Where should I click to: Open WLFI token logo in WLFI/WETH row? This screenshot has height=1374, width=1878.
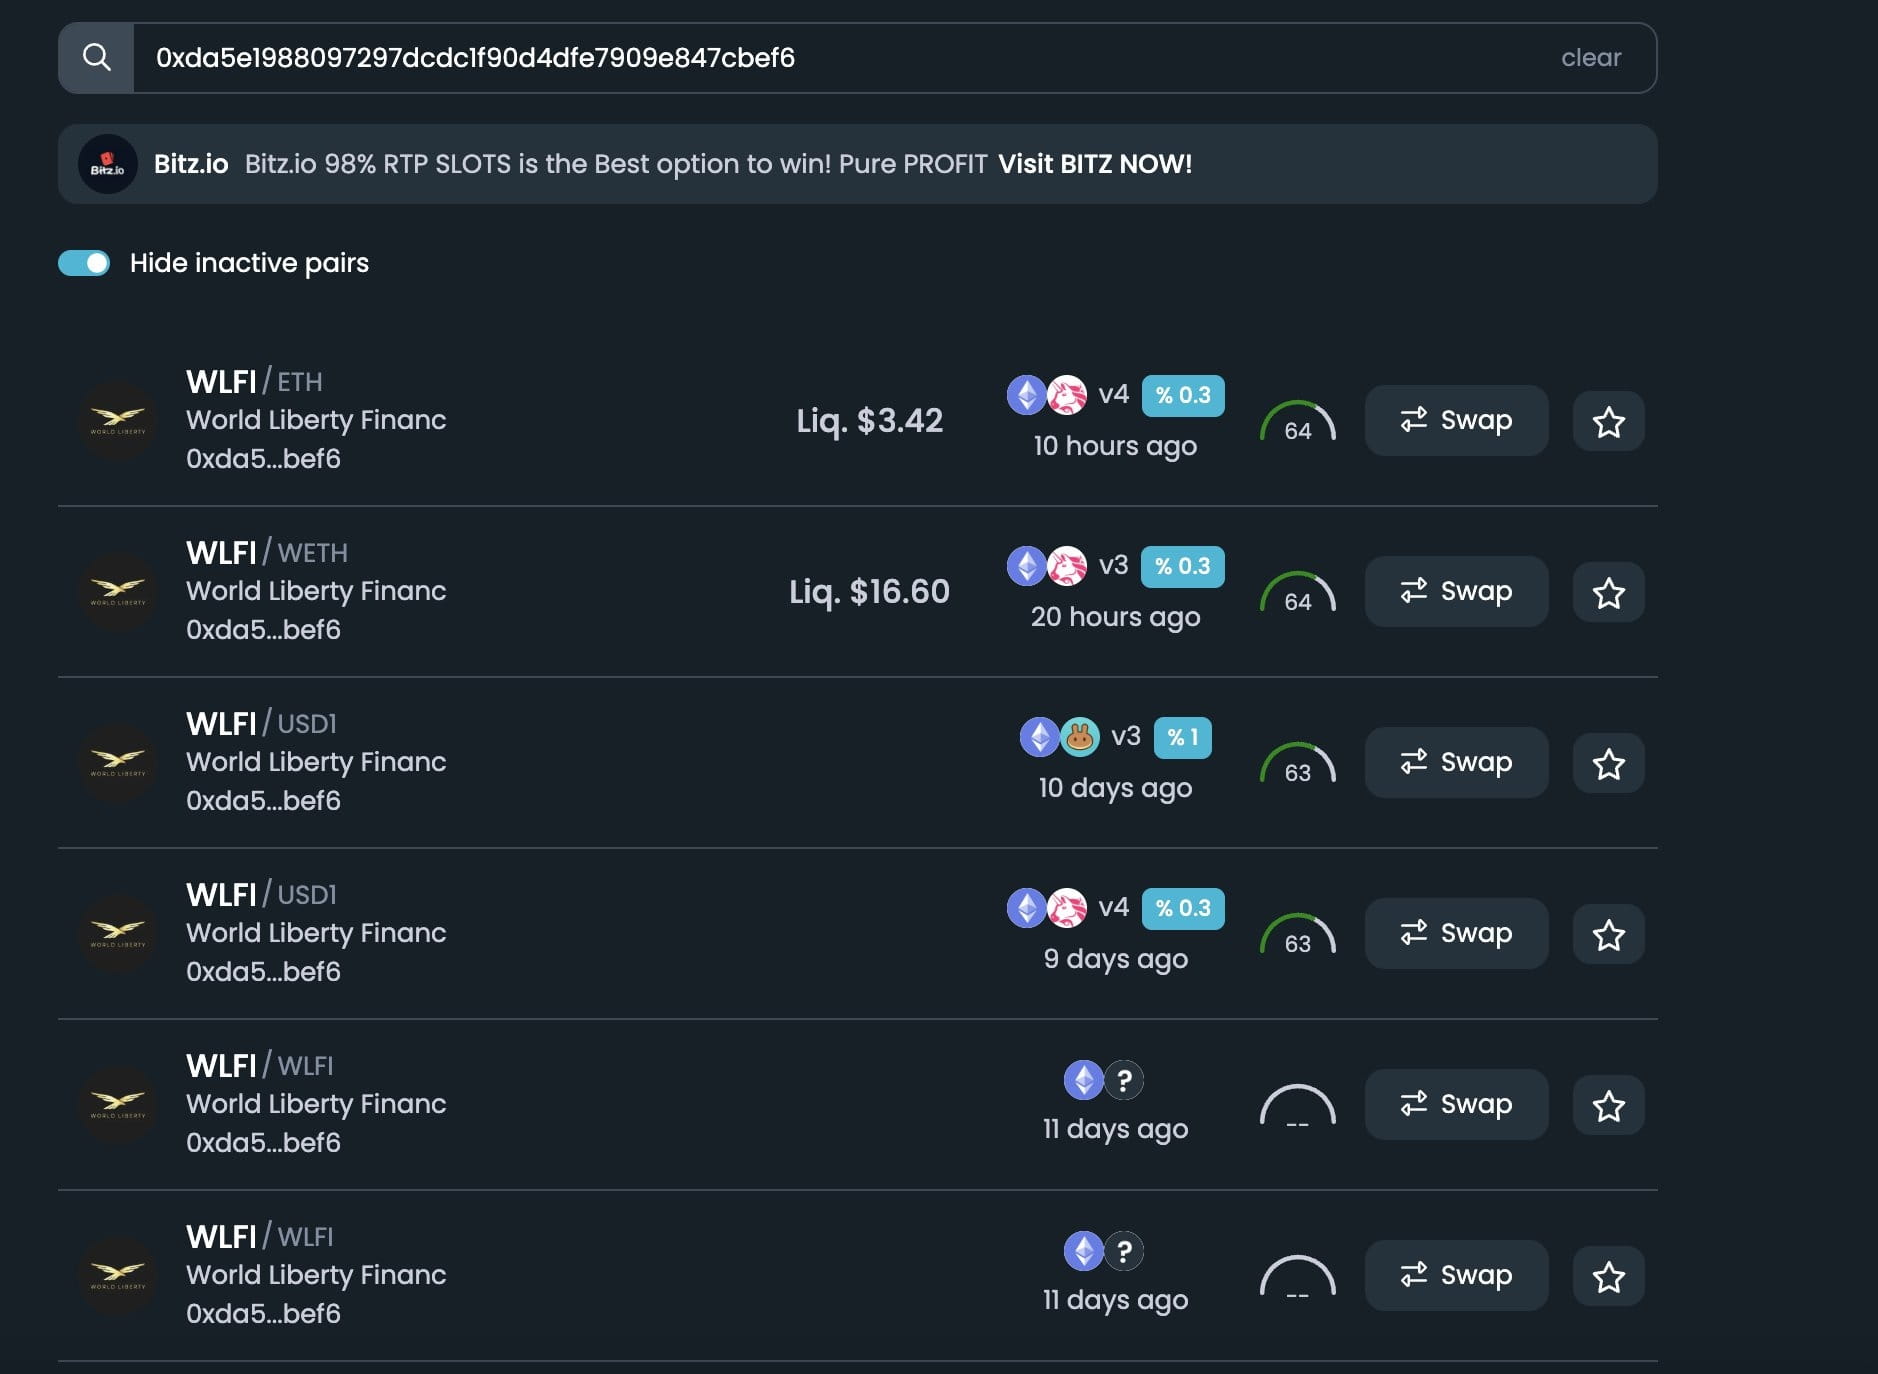pyautogui.click(x=118, y=591)
